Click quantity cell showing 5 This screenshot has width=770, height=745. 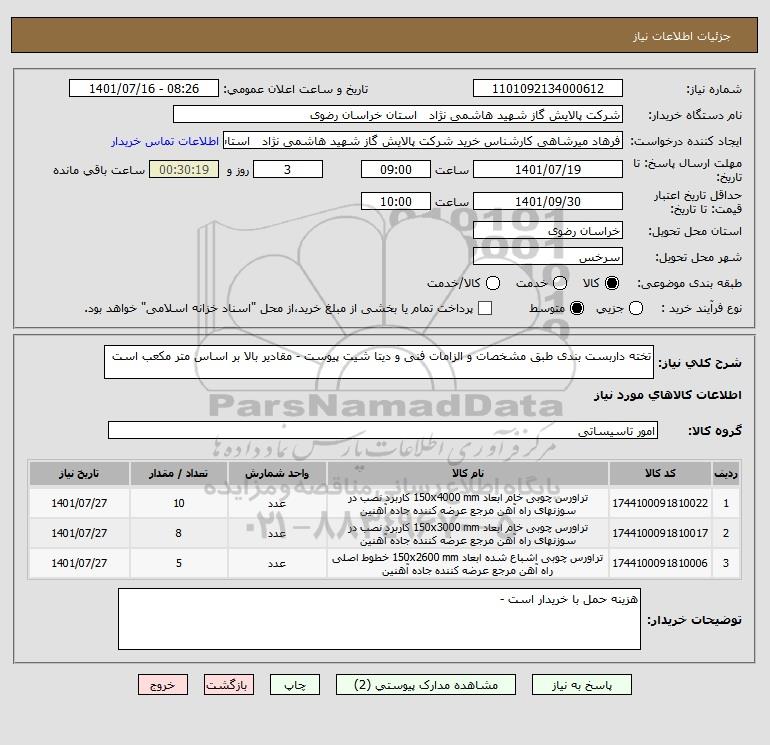tap(179, 563)
